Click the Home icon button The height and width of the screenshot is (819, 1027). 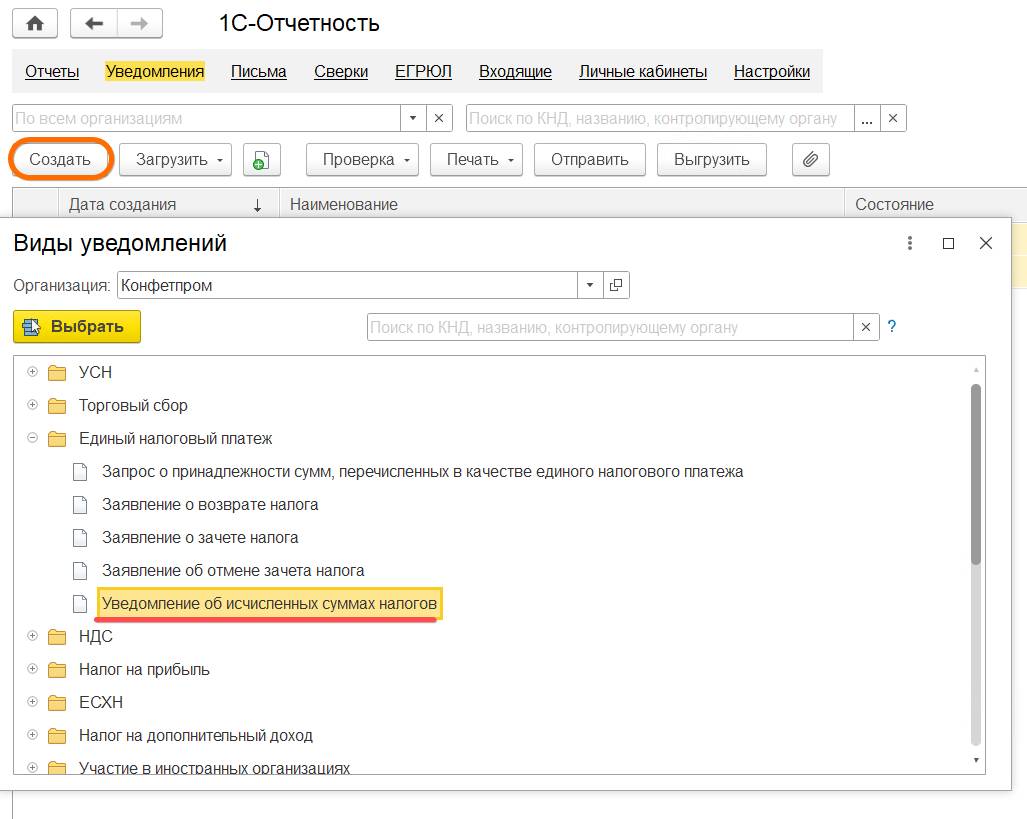click(34, 23)
